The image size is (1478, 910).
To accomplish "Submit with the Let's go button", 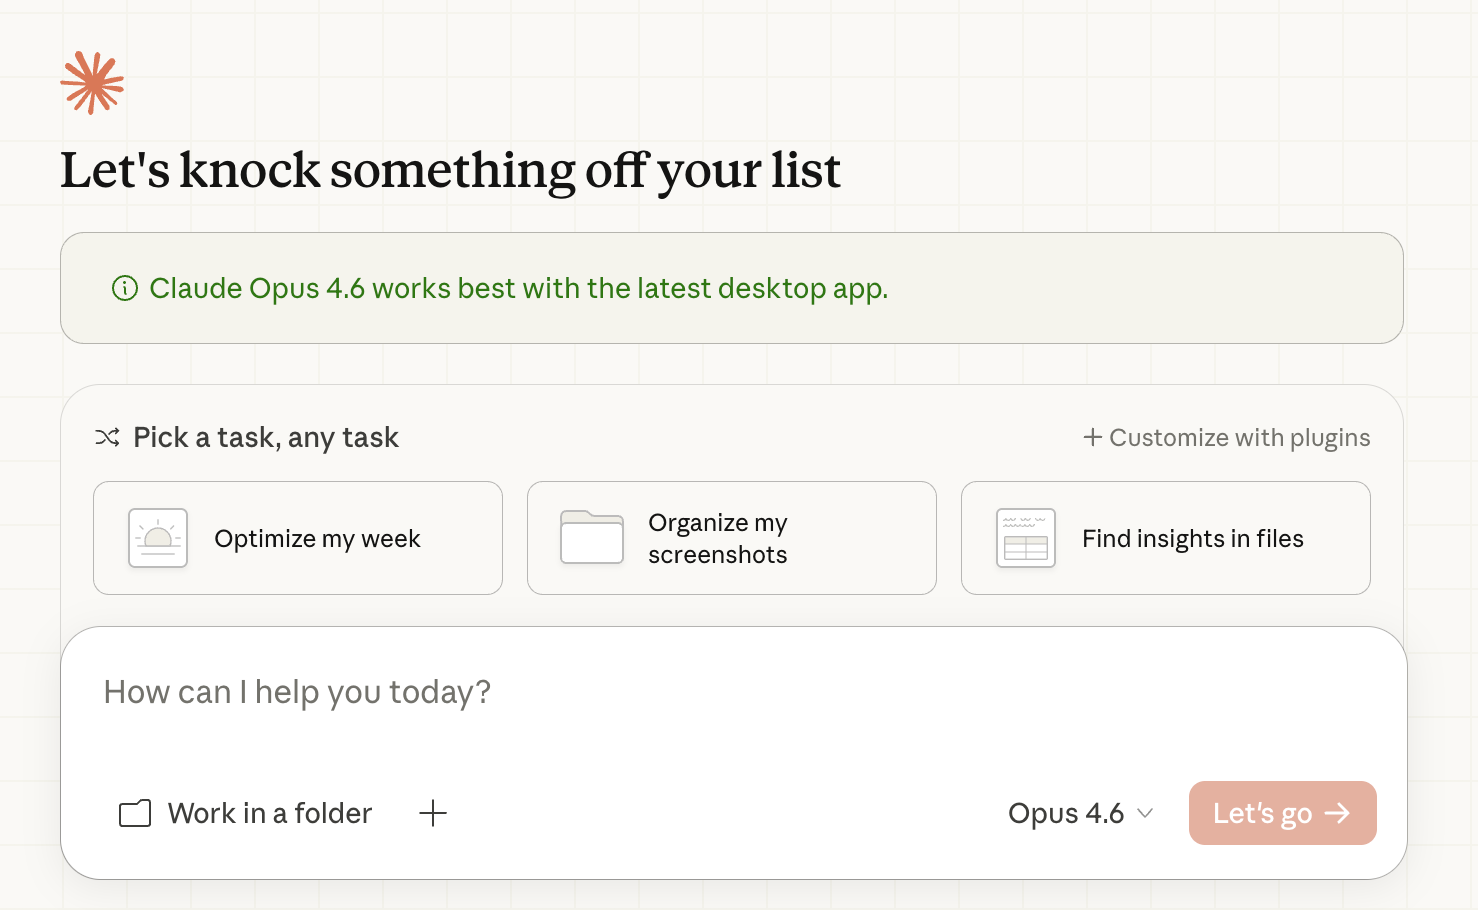I will tap(1283, 813).
